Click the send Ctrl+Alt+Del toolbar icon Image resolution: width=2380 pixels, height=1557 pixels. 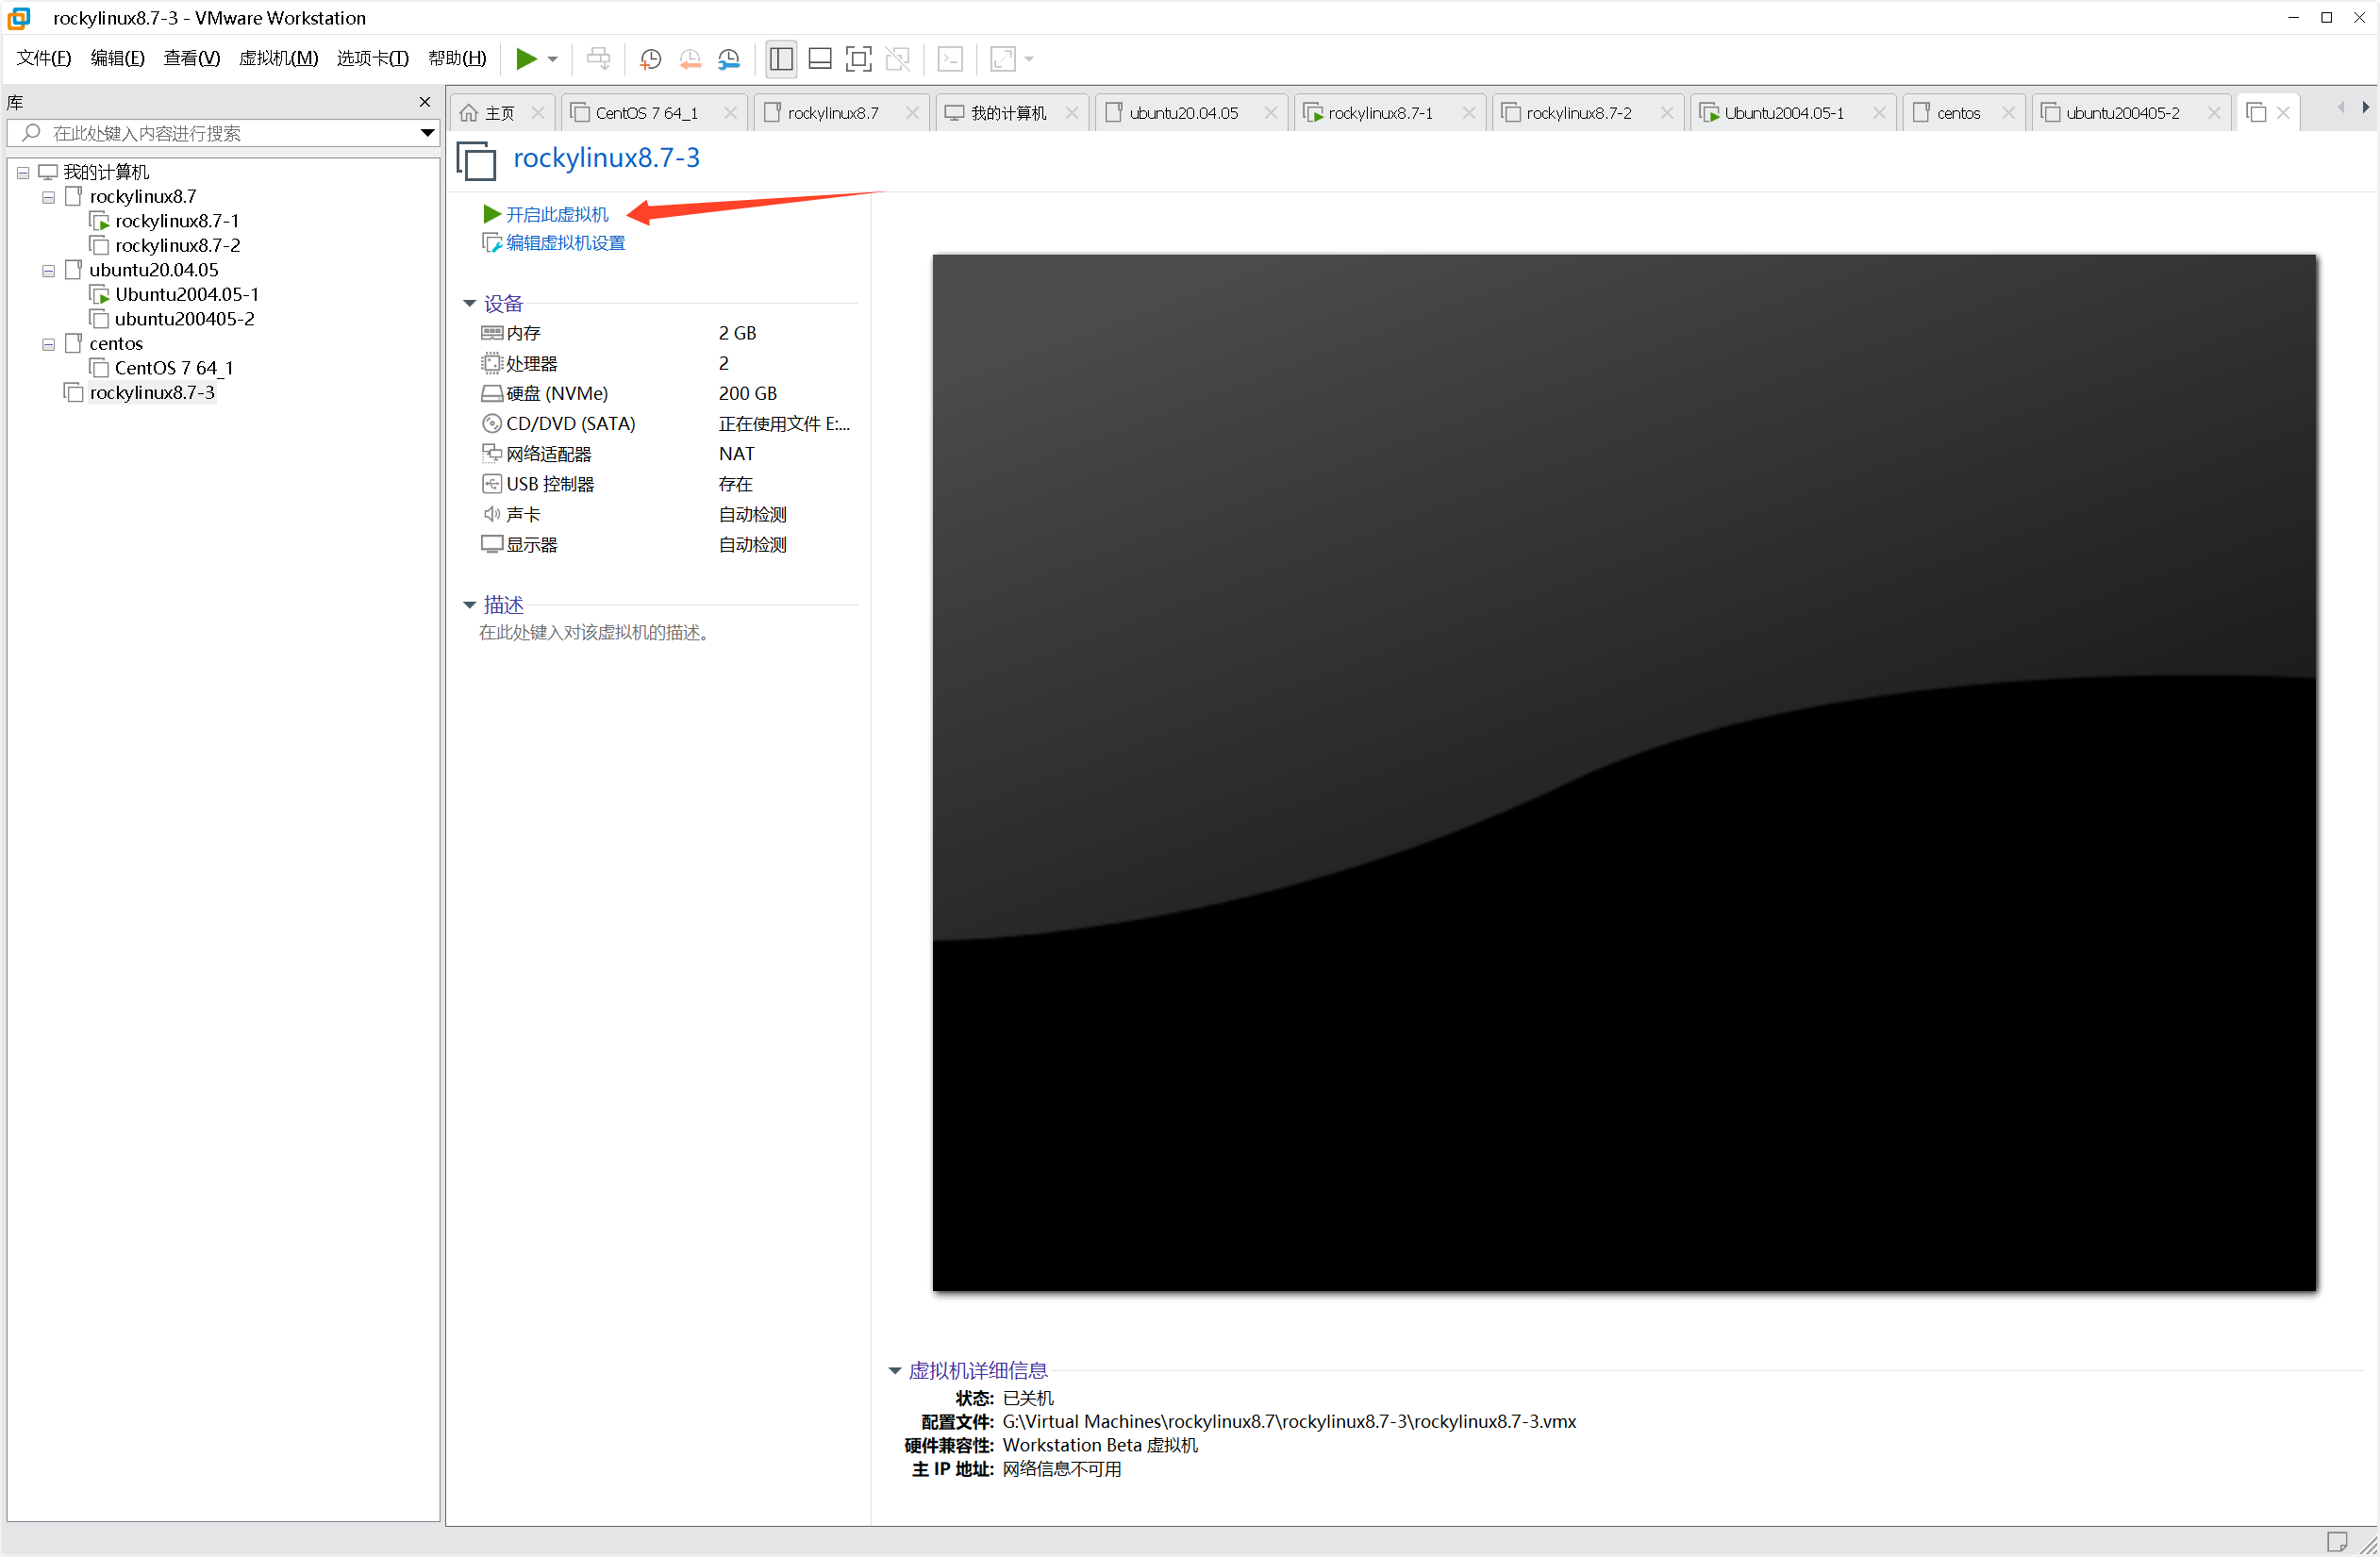pyautogui.click(x=598, y=59)
